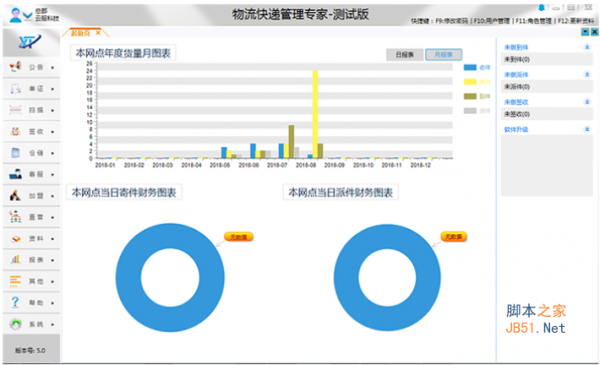This screenshot has height=365, width=600.
Task: Open the 软件升级 link
Action: (516, 129)
